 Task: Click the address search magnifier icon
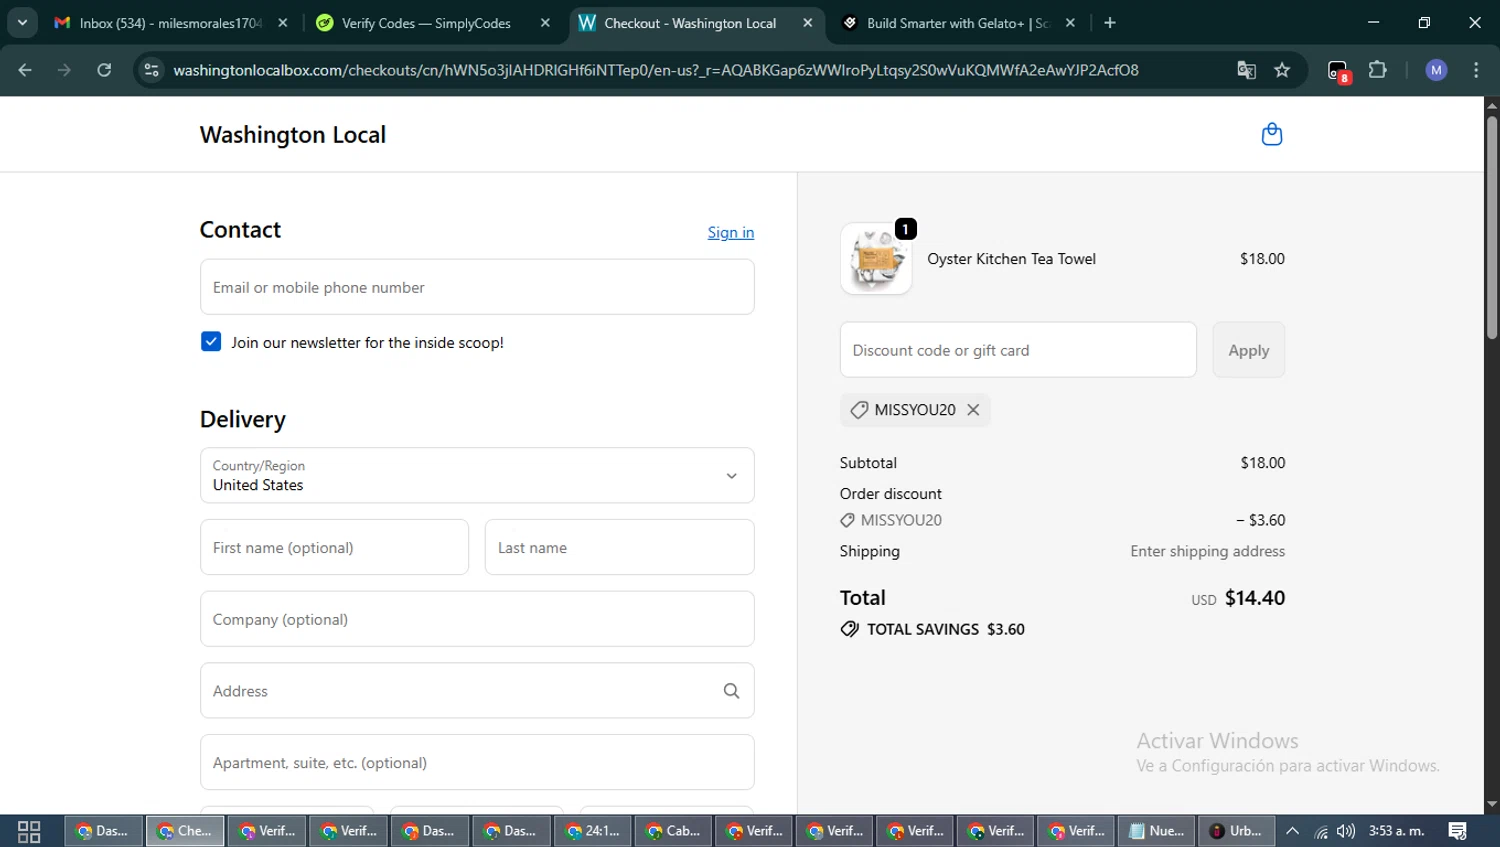(x=731, y=691)
